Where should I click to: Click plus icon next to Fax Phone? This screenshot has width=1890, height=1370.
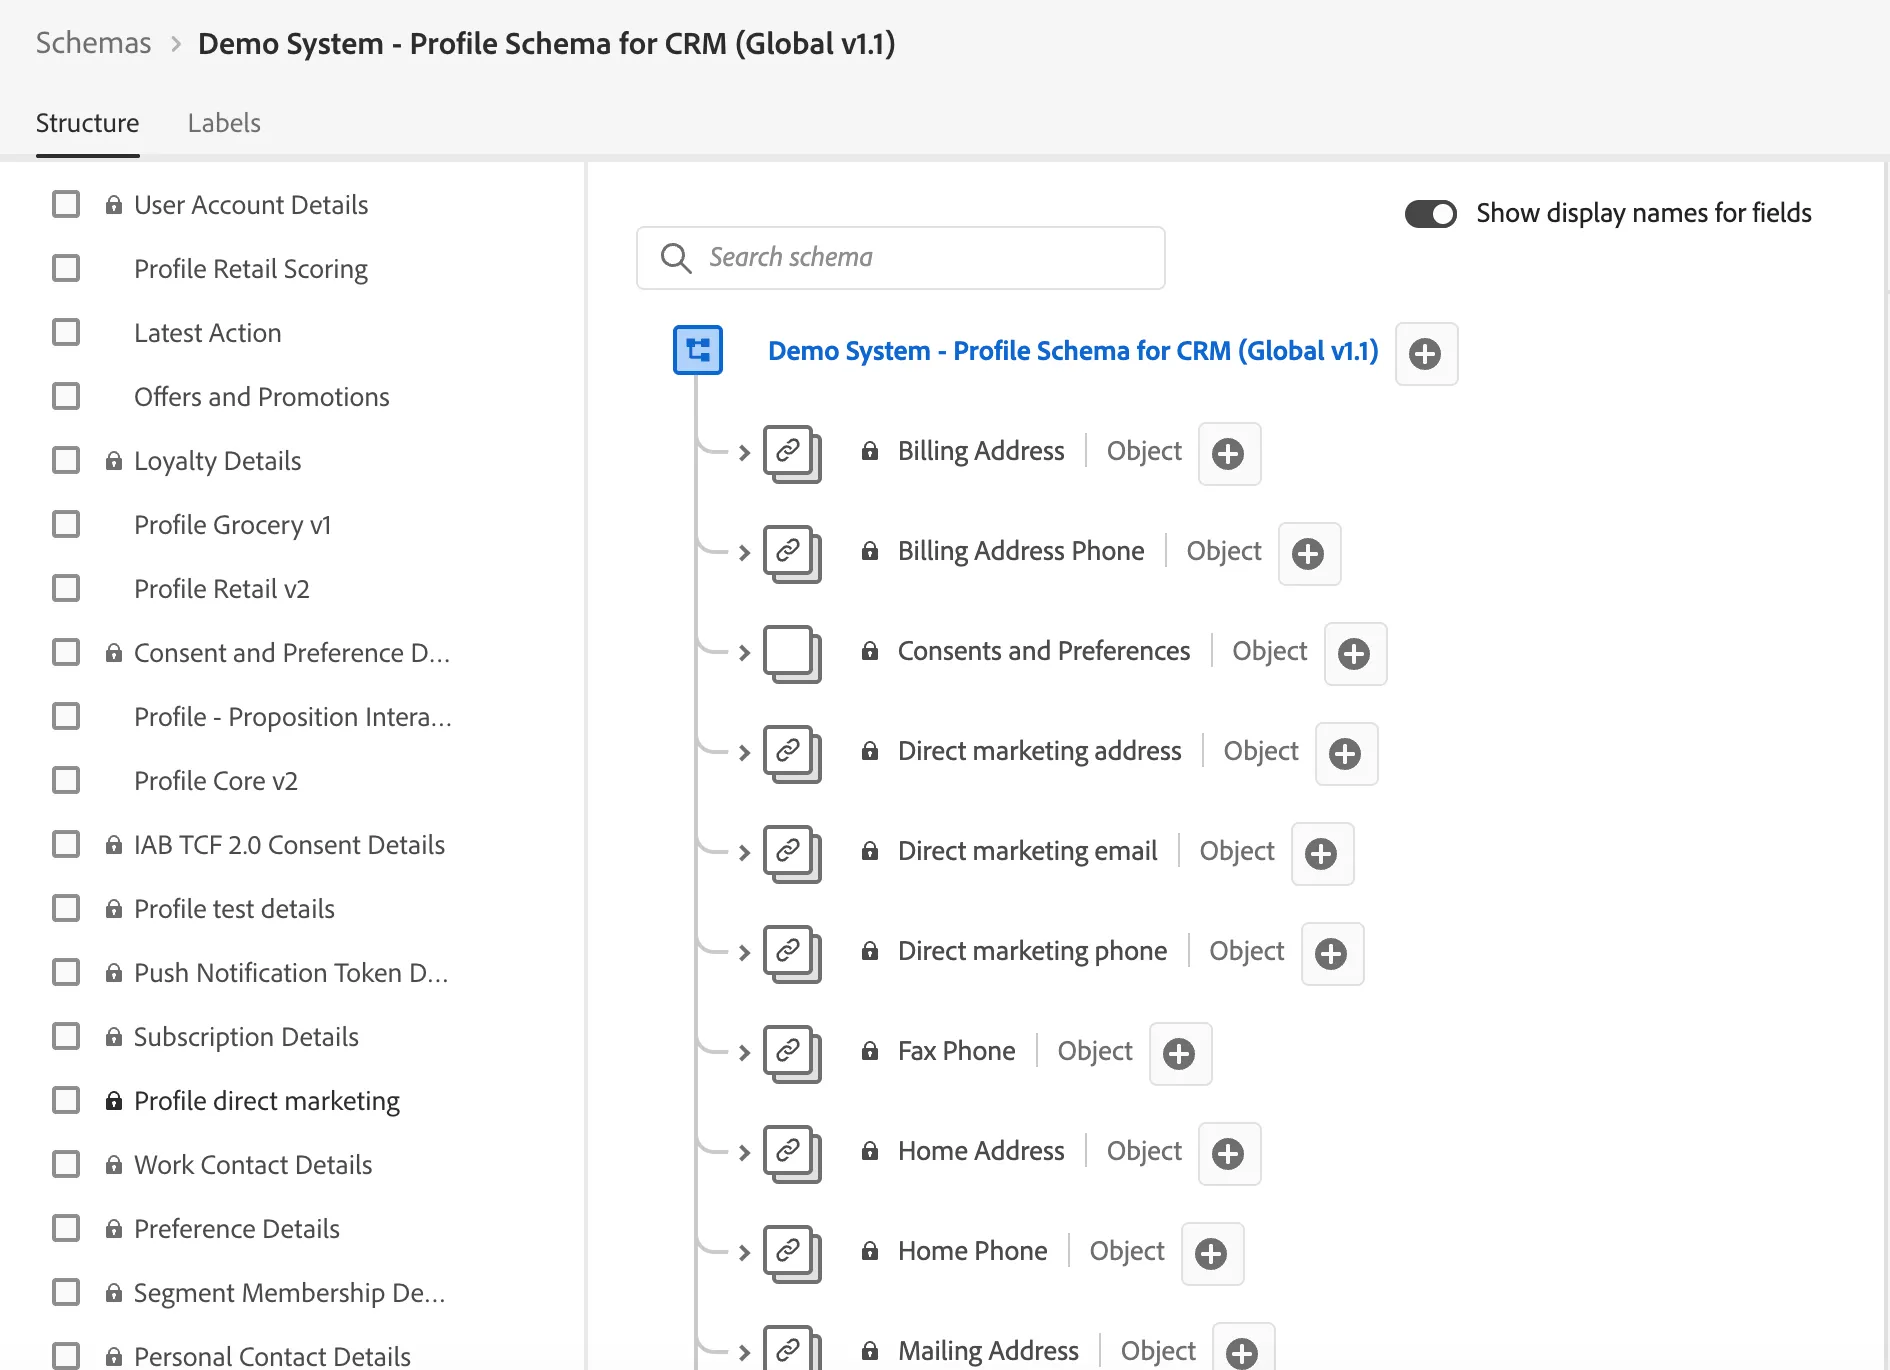click(x=1180, y=1053)
